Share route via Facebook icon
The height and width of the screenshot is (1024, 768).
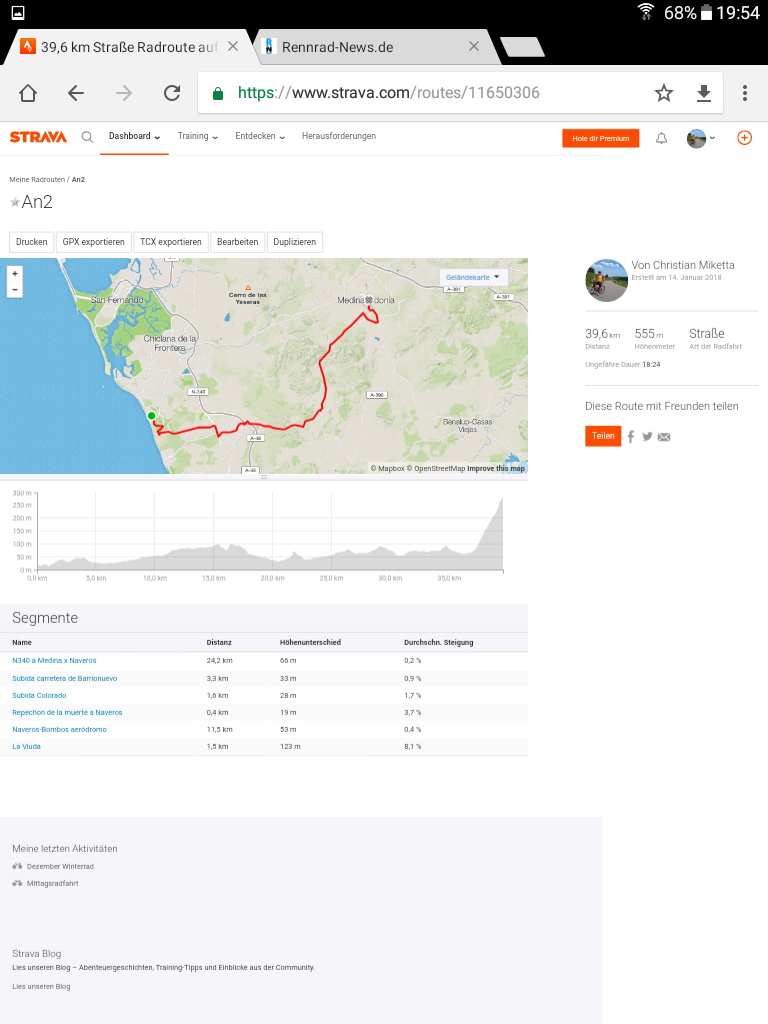coord(631,436)
